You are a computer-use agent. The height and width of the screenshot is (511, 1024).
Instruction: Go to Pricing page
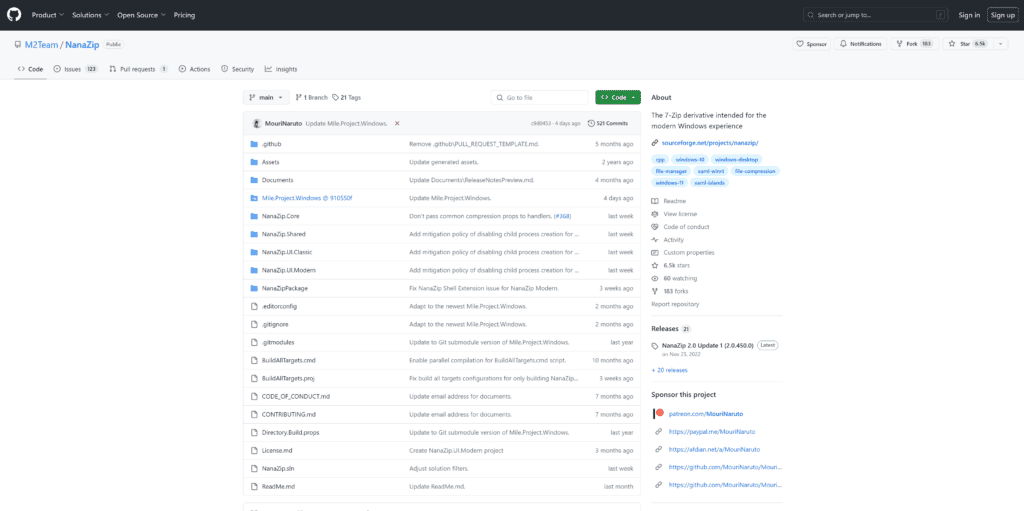tap(184, 15)
